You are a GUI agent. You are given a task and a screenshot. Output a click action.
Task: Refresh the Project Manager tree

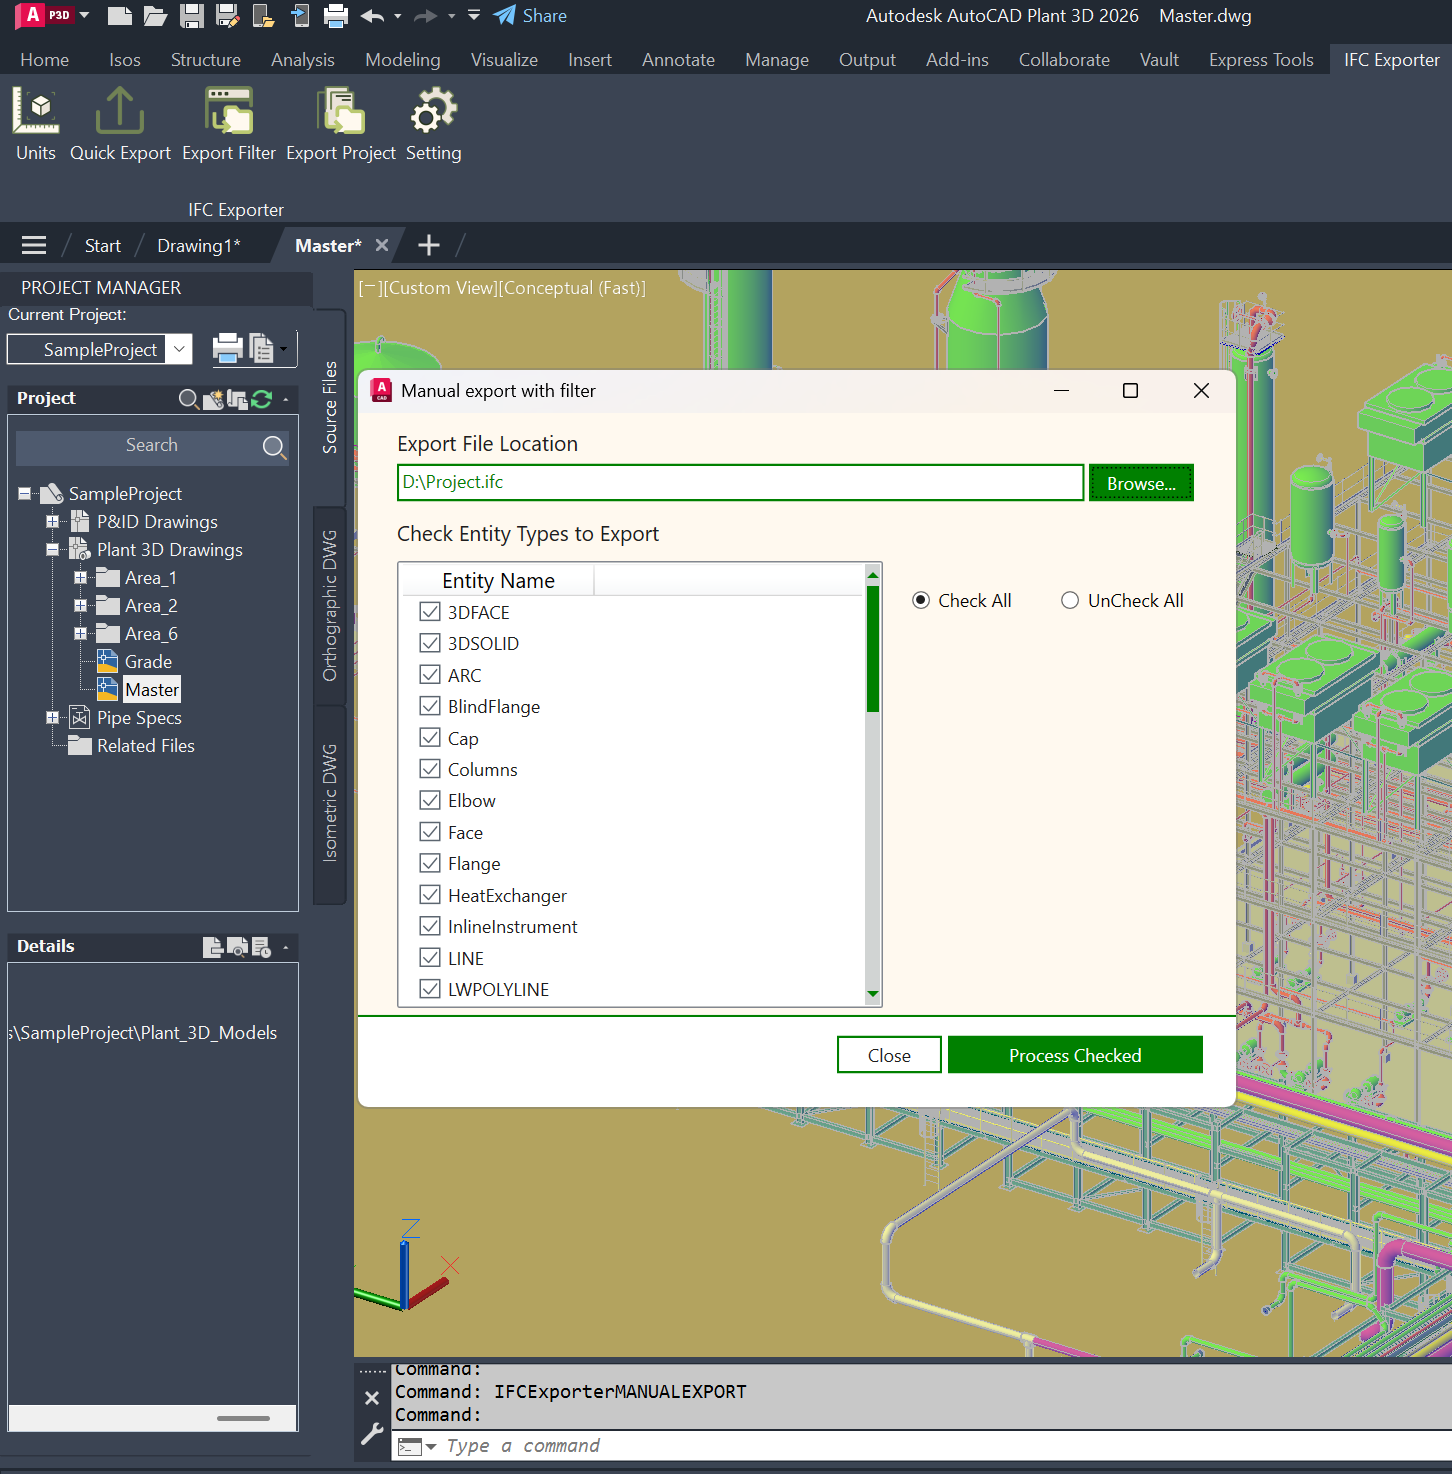(x=262, y=399)
